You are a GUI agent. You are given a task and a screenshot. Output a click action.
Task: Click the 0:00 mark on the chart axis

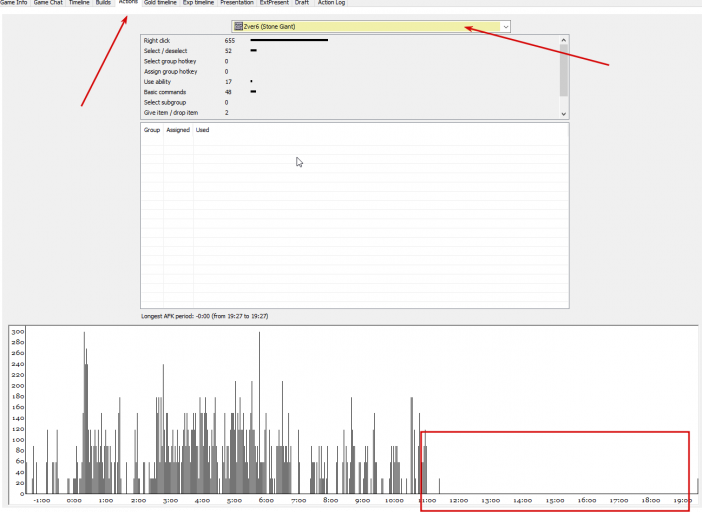pos(74,500)
